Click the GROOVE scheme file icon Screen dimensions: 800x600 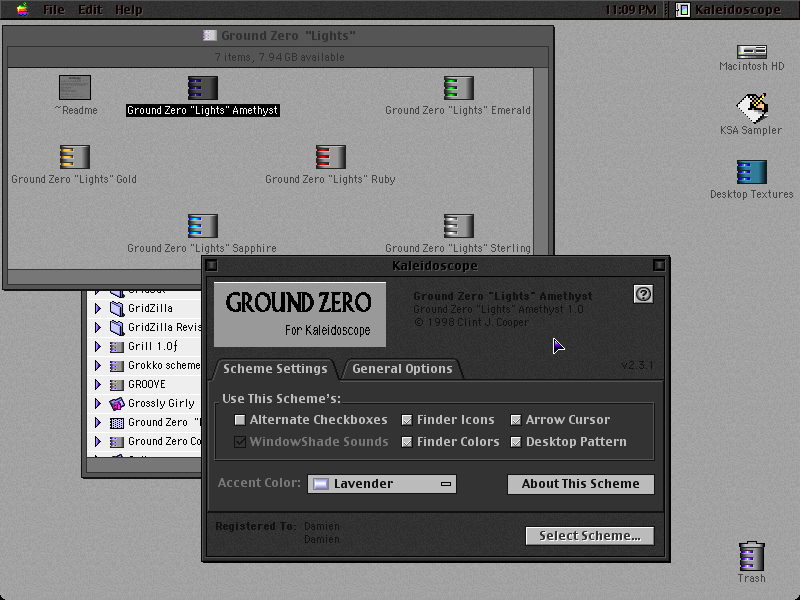click(x=117, y=385)
